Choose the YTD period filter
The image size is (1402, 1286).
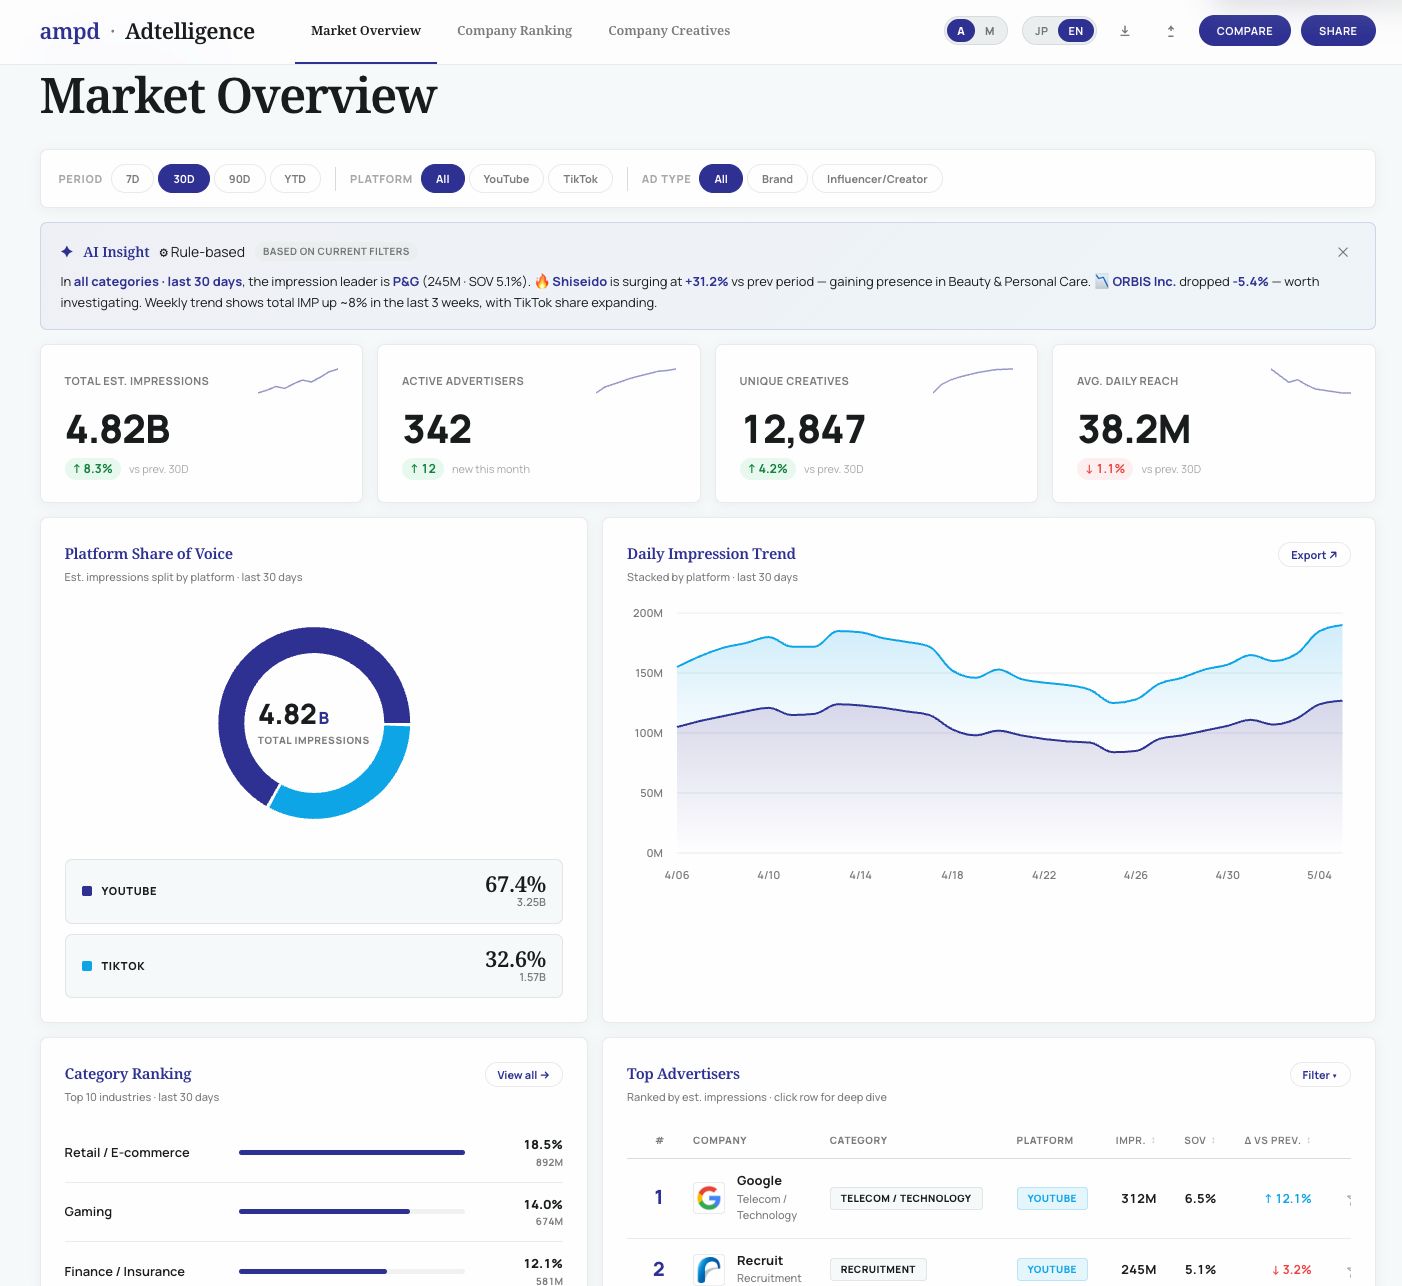[295, 179]
